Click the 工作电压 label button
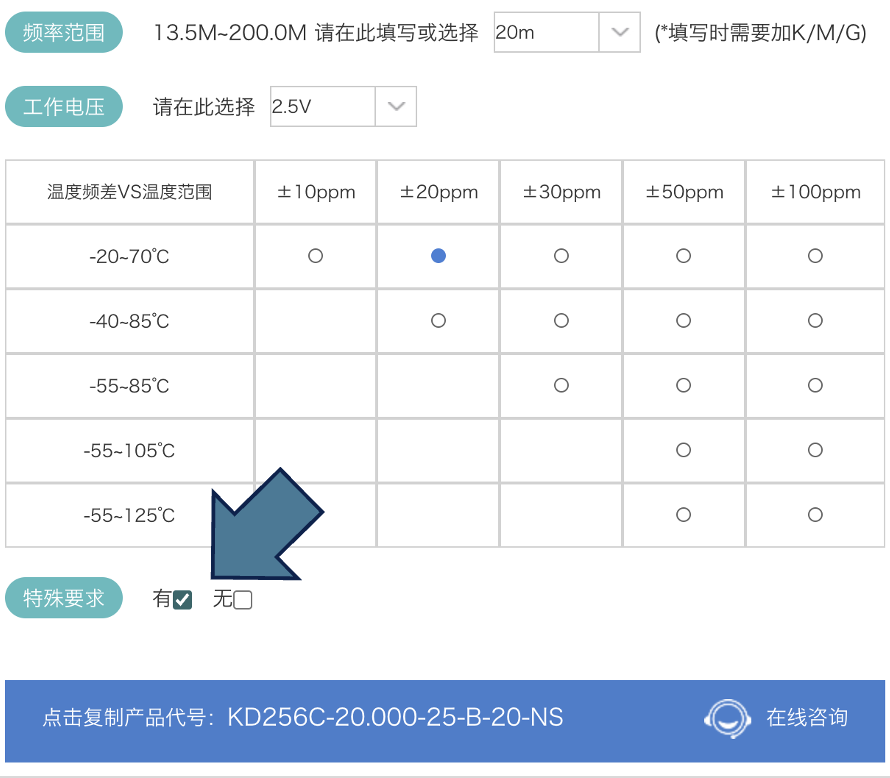This screenshot has width=890, height=778. [x=64, y=107]
